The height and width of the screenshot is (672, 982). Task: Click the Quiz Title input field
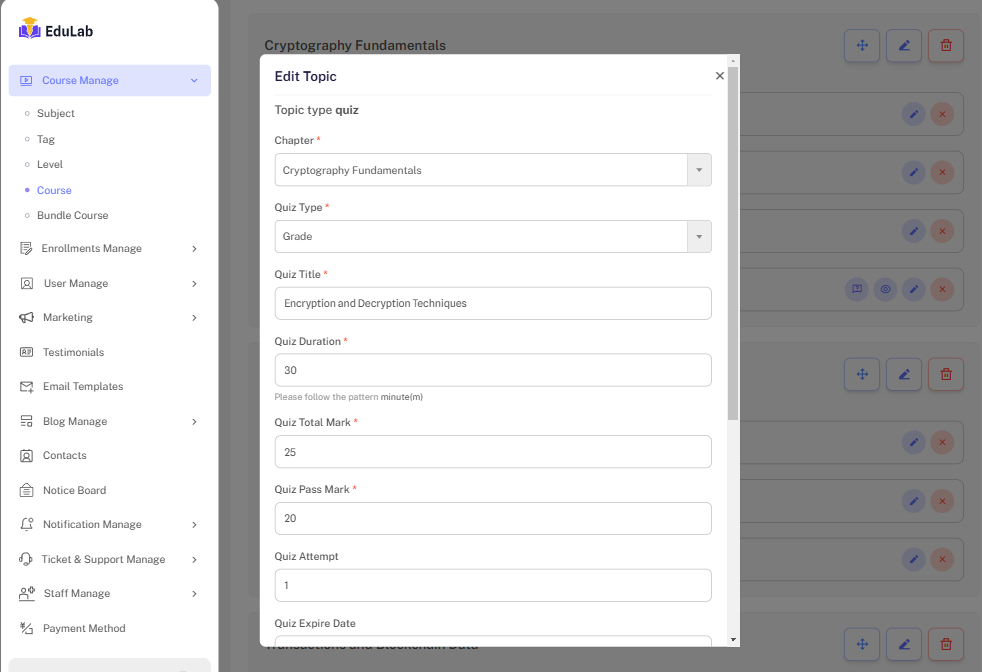coord(492,303)
